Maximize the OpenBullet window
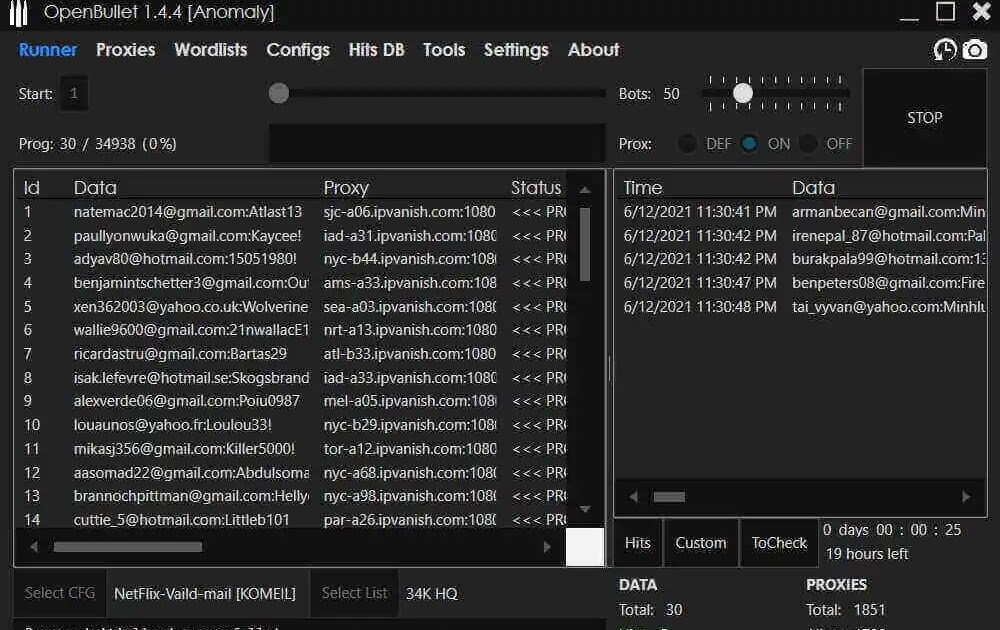Viewport: 1000px width, 630px height. click(945, 11)
